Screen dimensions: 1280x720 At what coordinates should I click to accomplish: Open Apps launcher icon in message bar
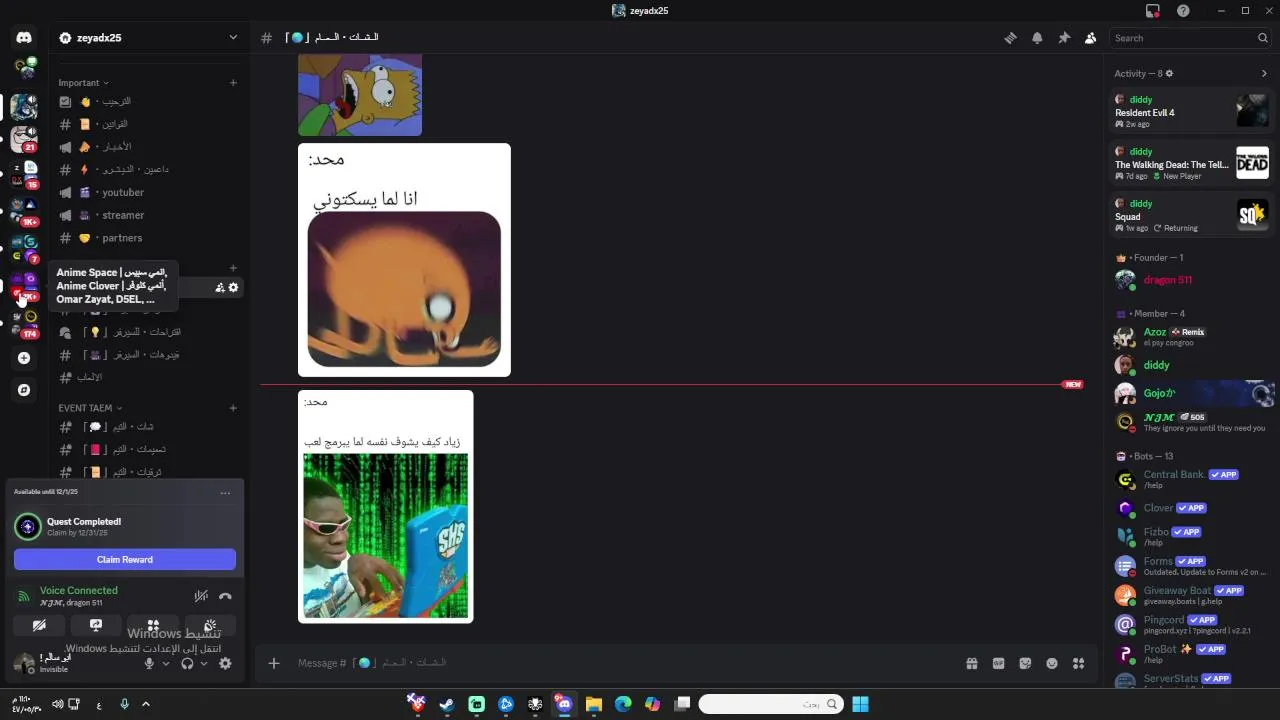[x=1078, y=663]
